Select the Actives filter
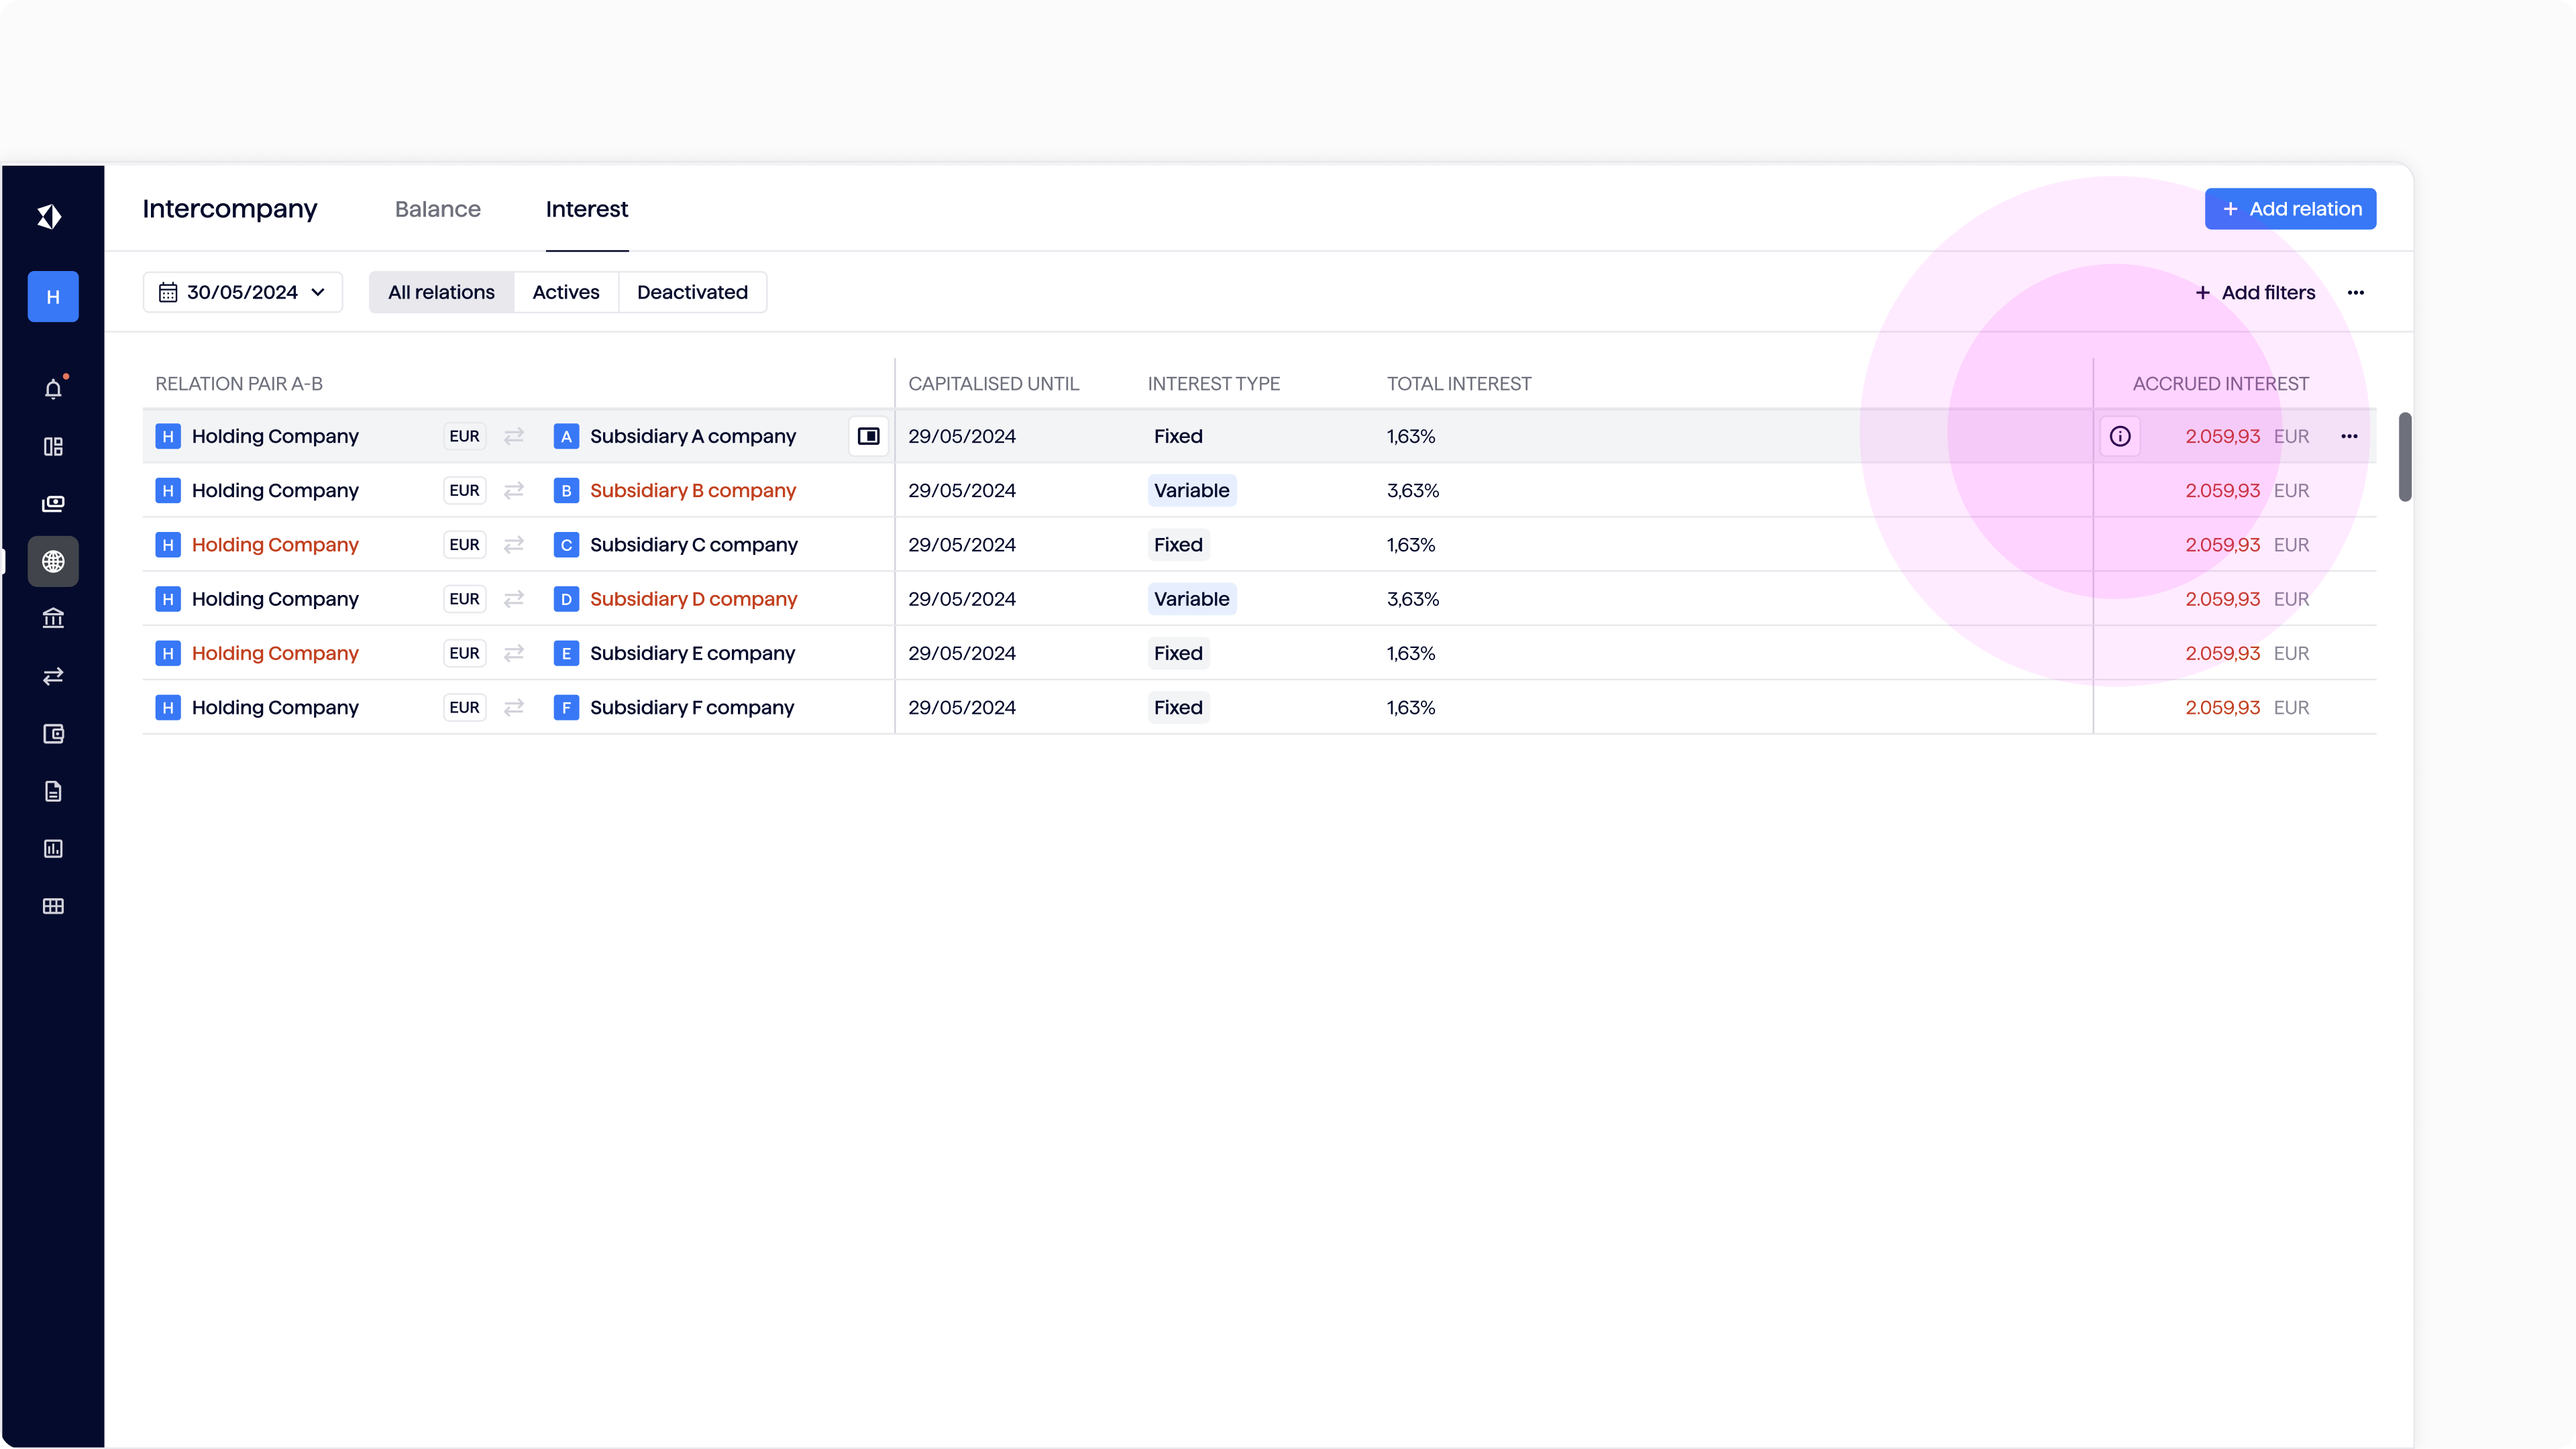Screen dimensions: 2576x1449 [x=566, y=292]
